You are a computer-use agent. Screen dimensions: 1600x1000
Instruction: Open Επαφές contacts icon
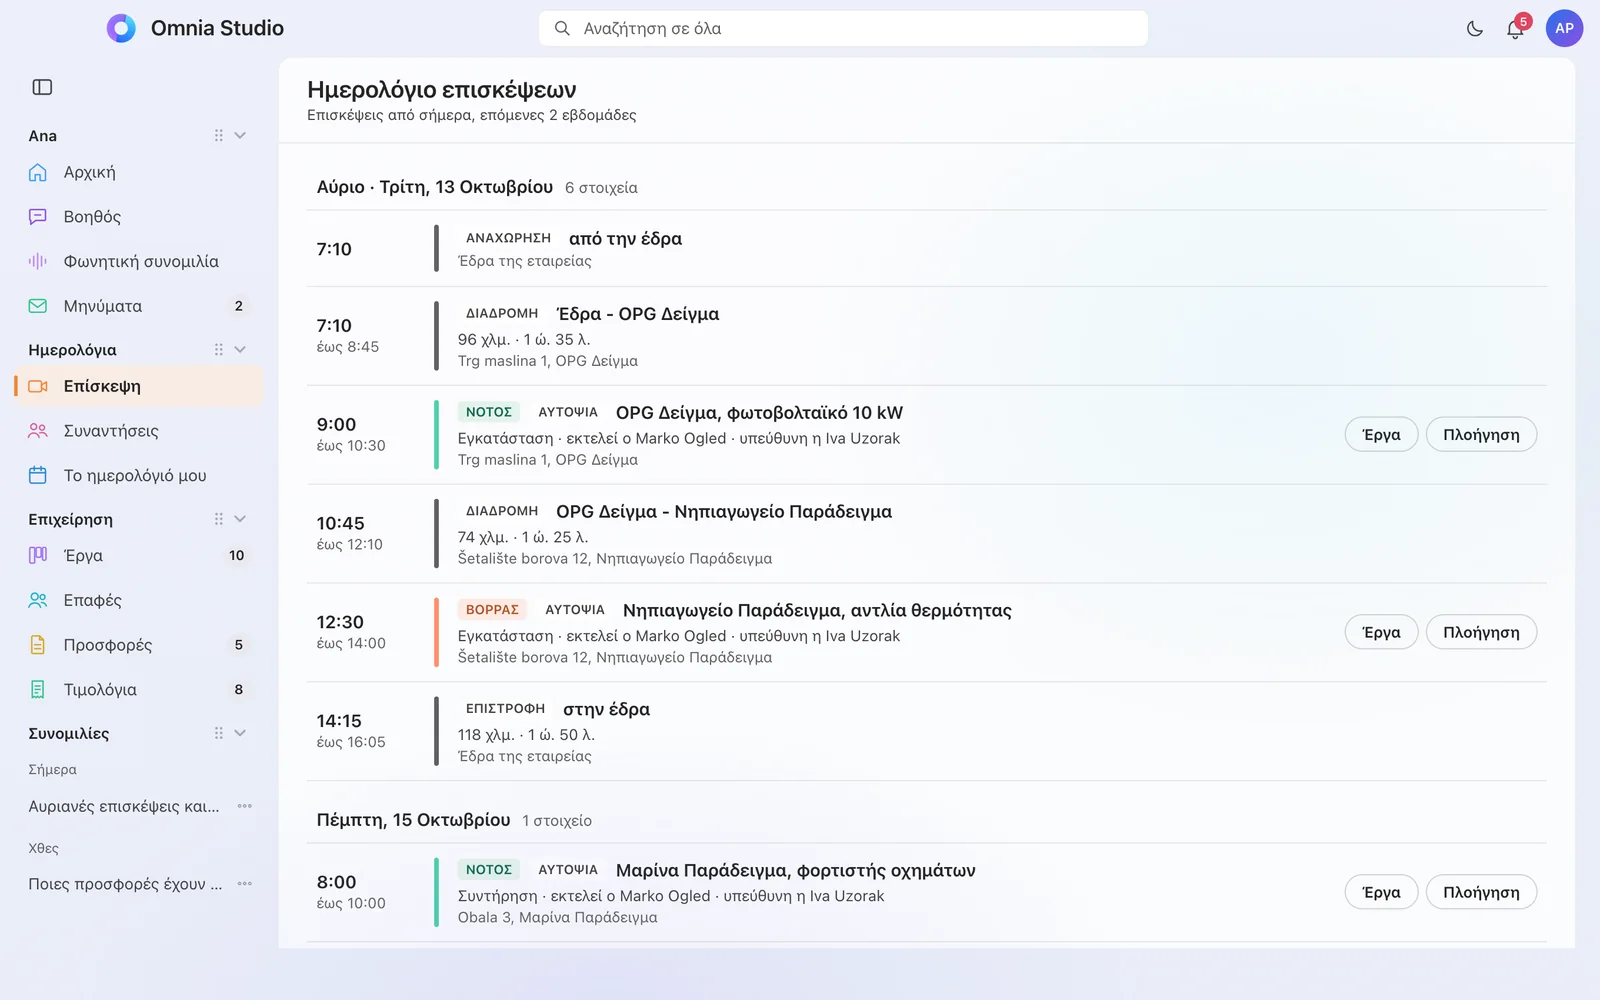tap(38, 600)
